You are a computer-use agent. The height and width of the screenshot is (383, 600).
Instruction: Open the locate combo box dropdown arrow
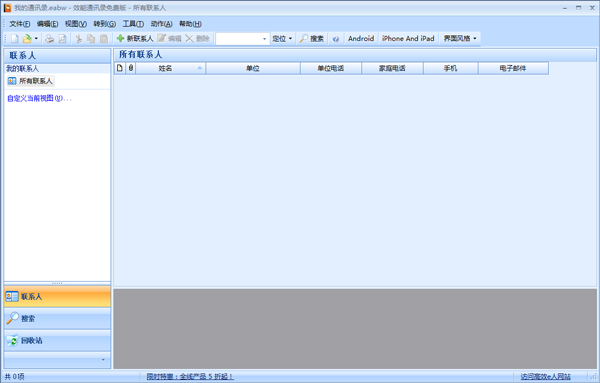(x=264, y=39)
